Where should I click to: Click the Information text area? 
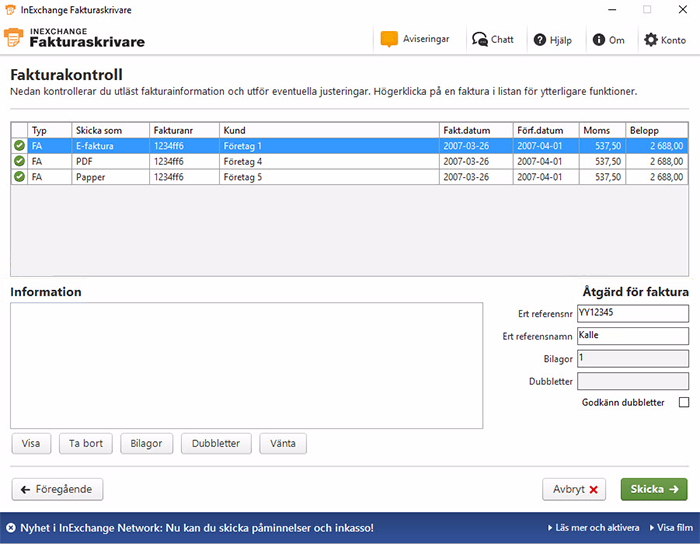point(246,365)
